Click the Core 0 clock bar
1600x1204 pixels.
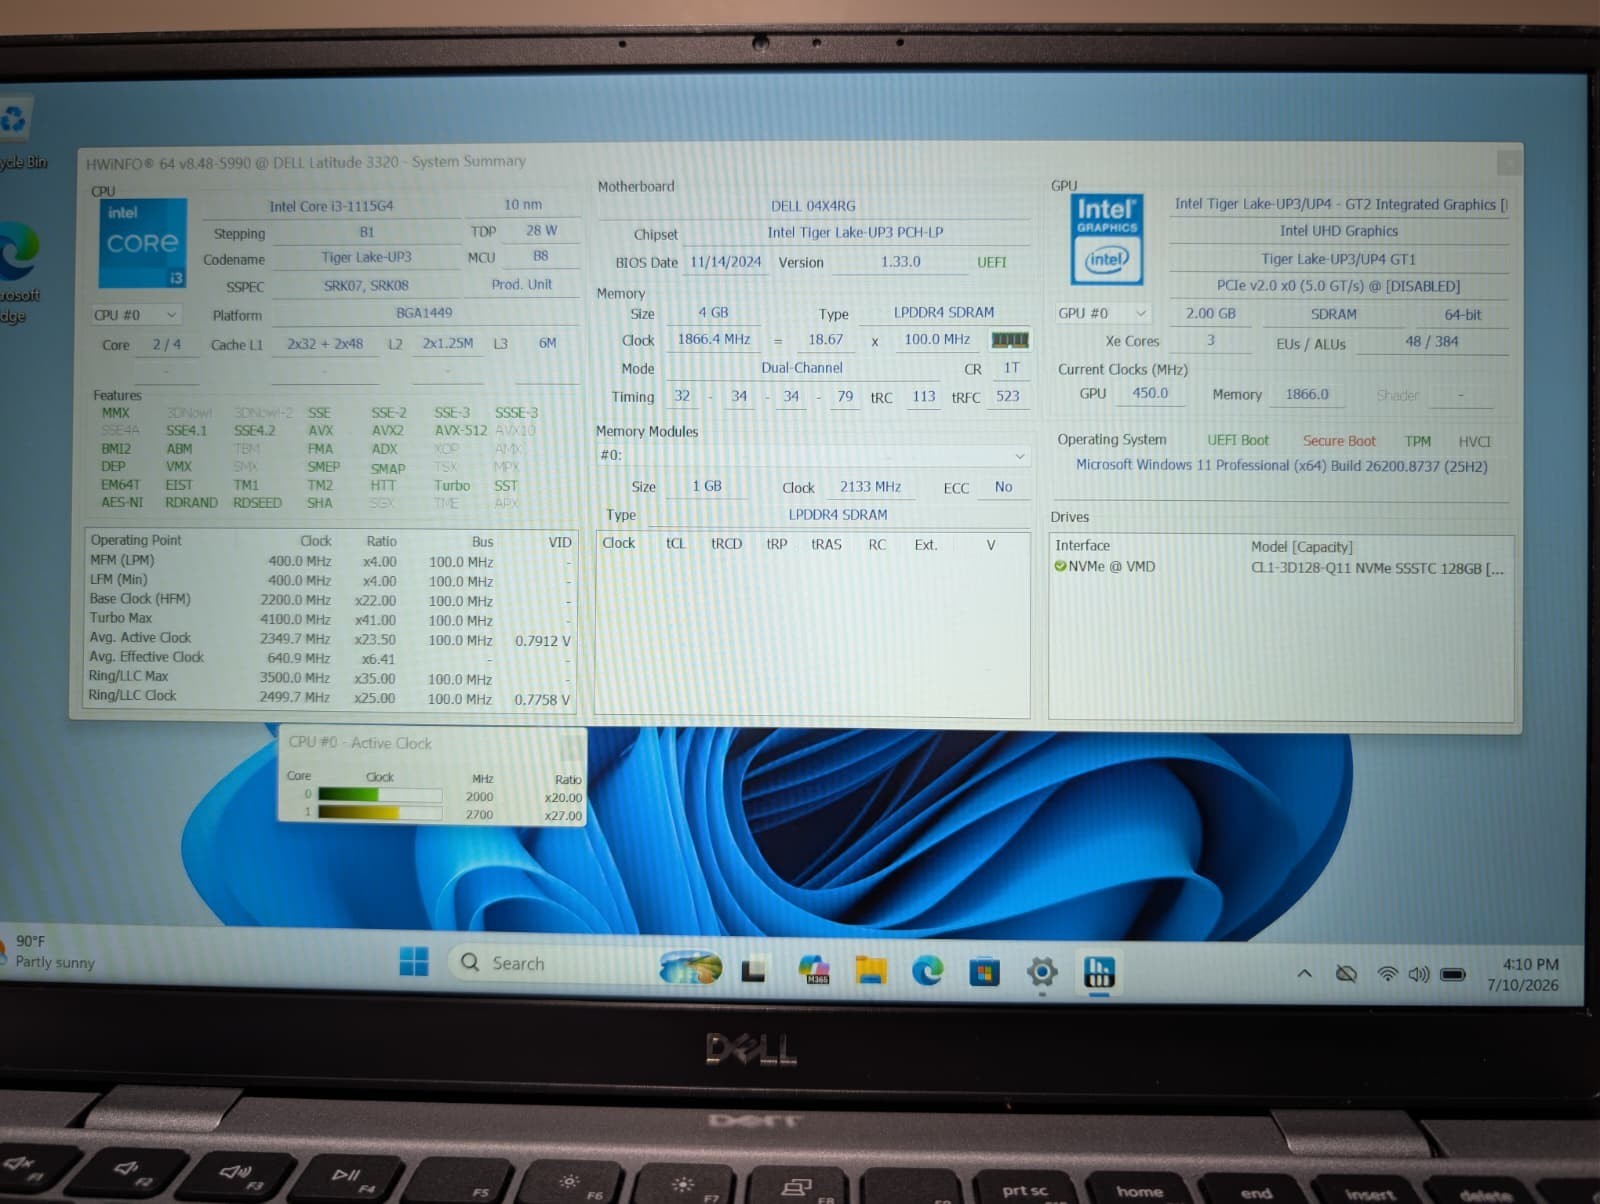coord(380,795)
